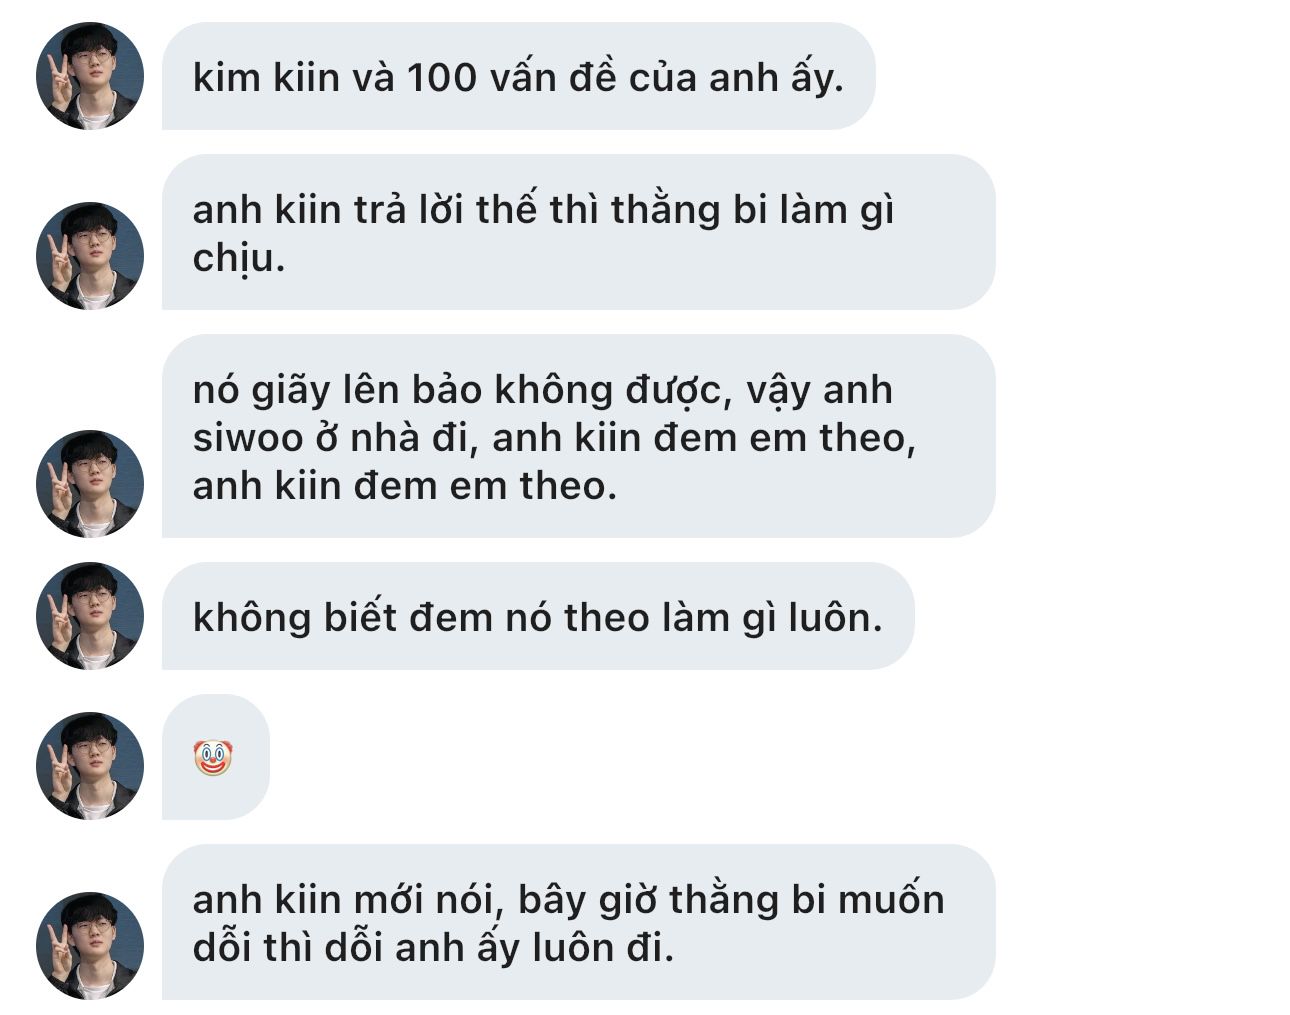
Task: Click the "anh kiin trả lời thế thì" message bubble
Action: tap(578, 232)
